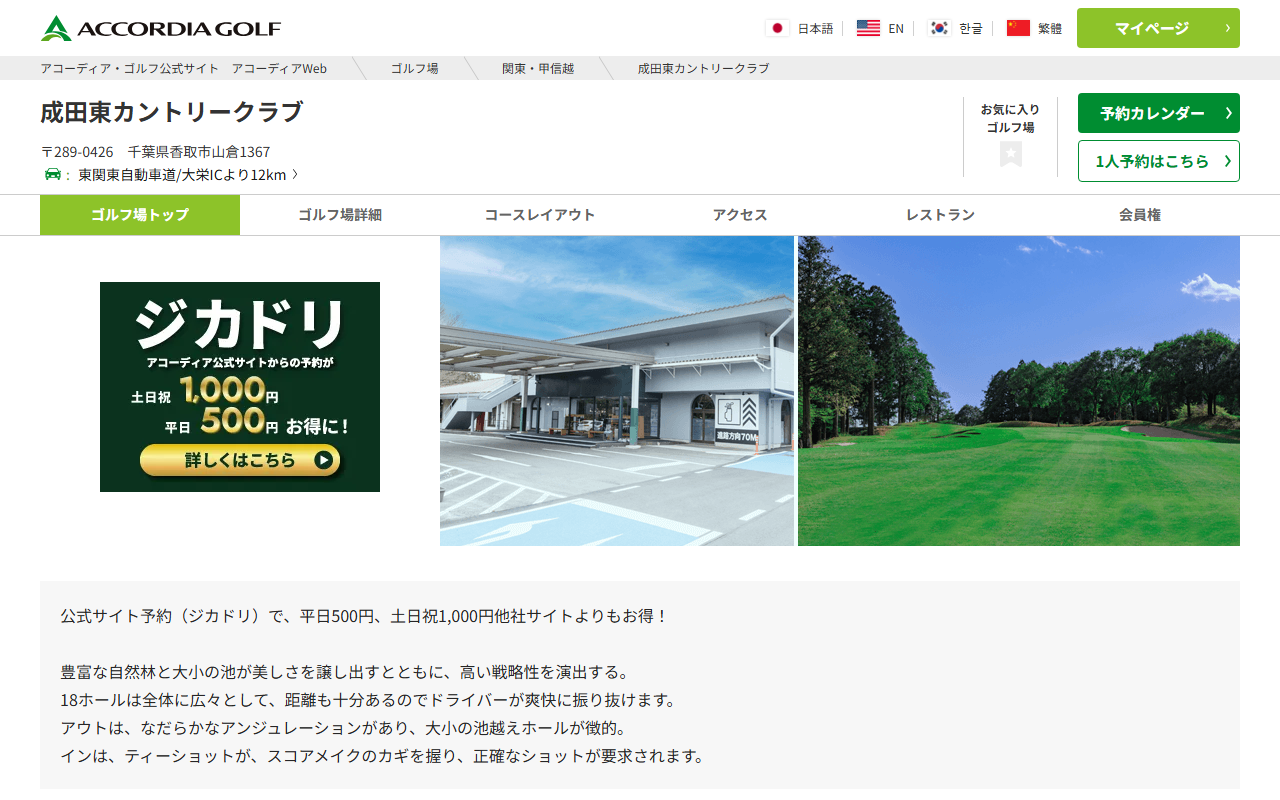This screenshot has height=800, width=1280.
Task: Expand chevron beside 大栄ICより12km
Action: pyautogui.click(x=295, y=175)
